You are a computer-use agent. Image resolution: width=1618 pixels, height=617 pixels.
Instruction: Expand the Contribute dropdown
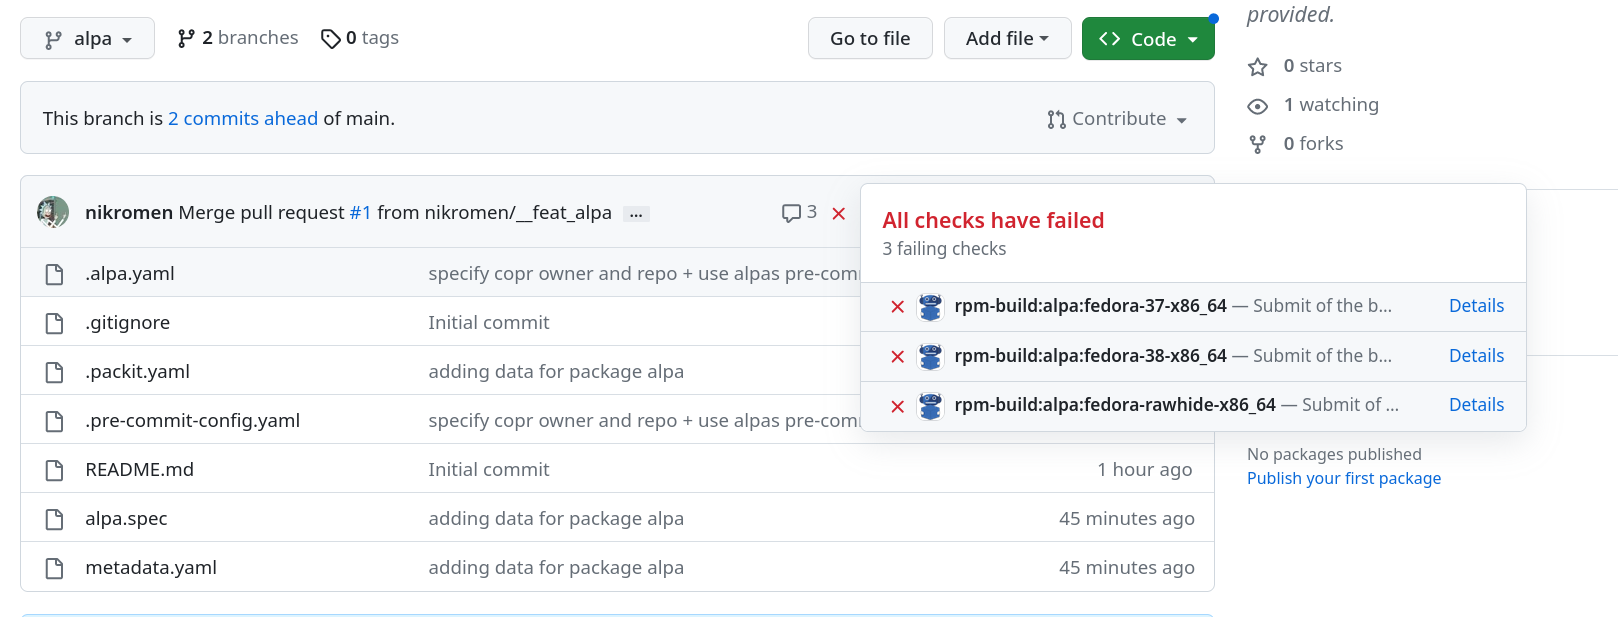point(1117,119)
